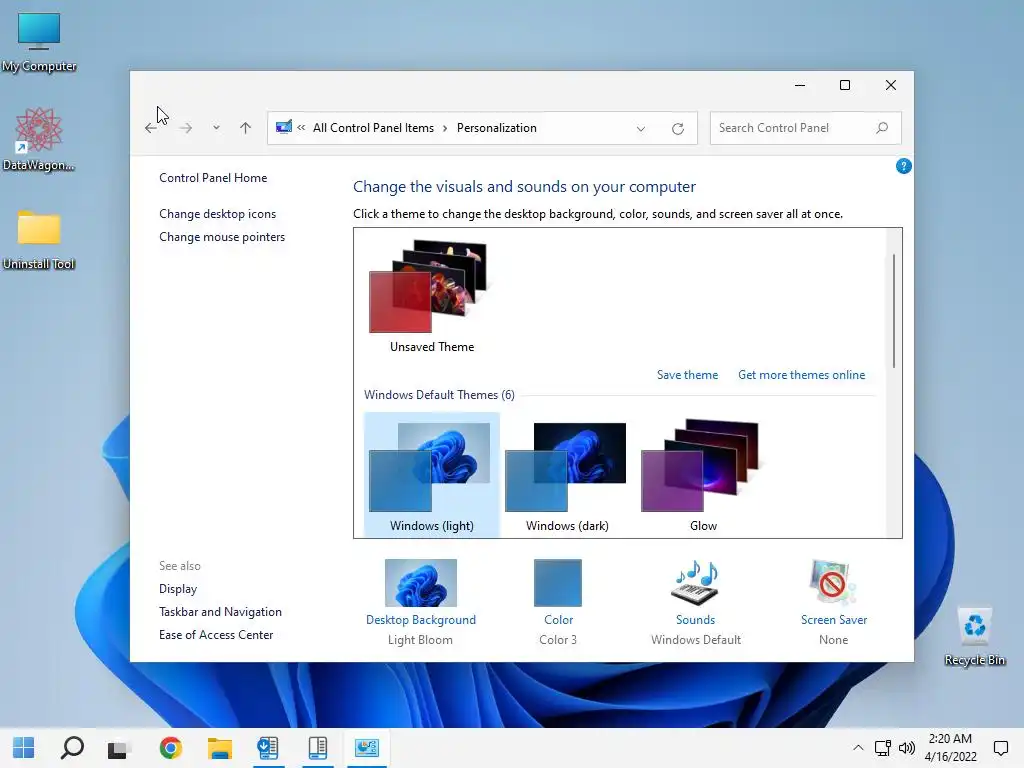Click the Display link under See also

coord(178,589)
